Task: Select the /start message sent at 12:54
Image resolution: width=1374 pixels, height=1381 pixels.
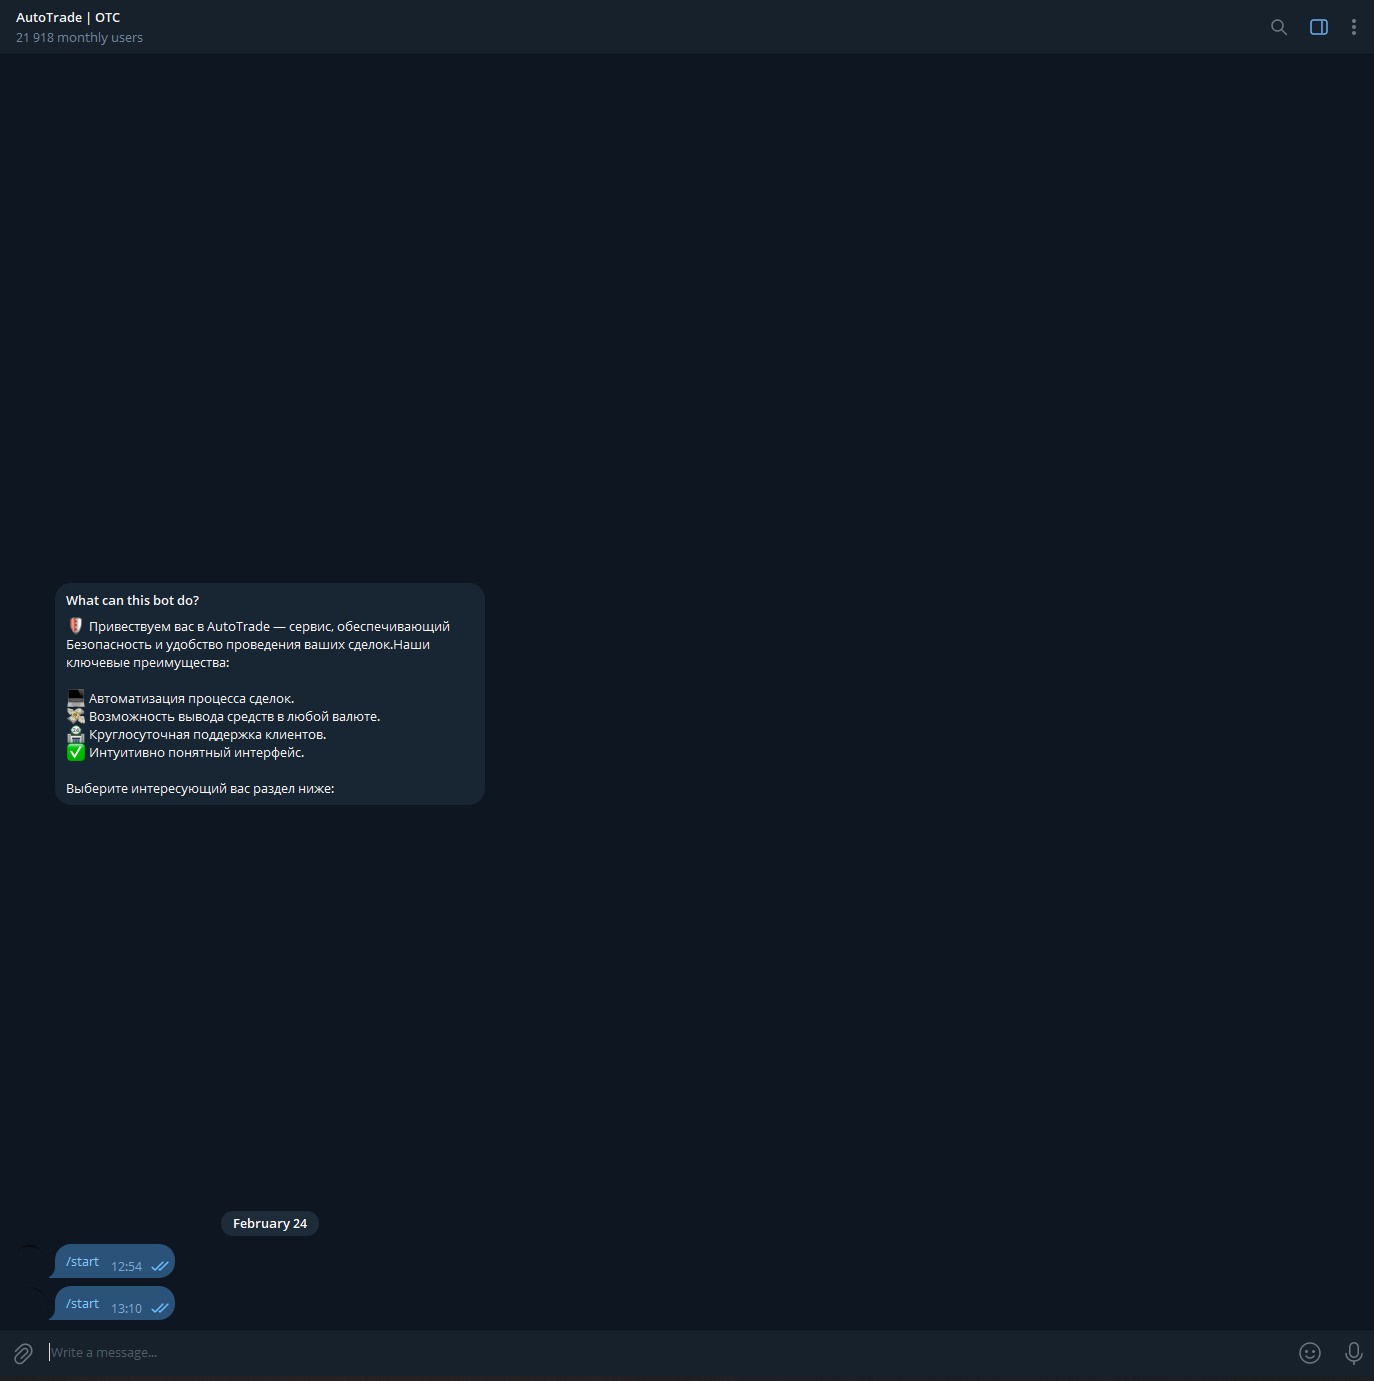Action: pos(83,1262)
